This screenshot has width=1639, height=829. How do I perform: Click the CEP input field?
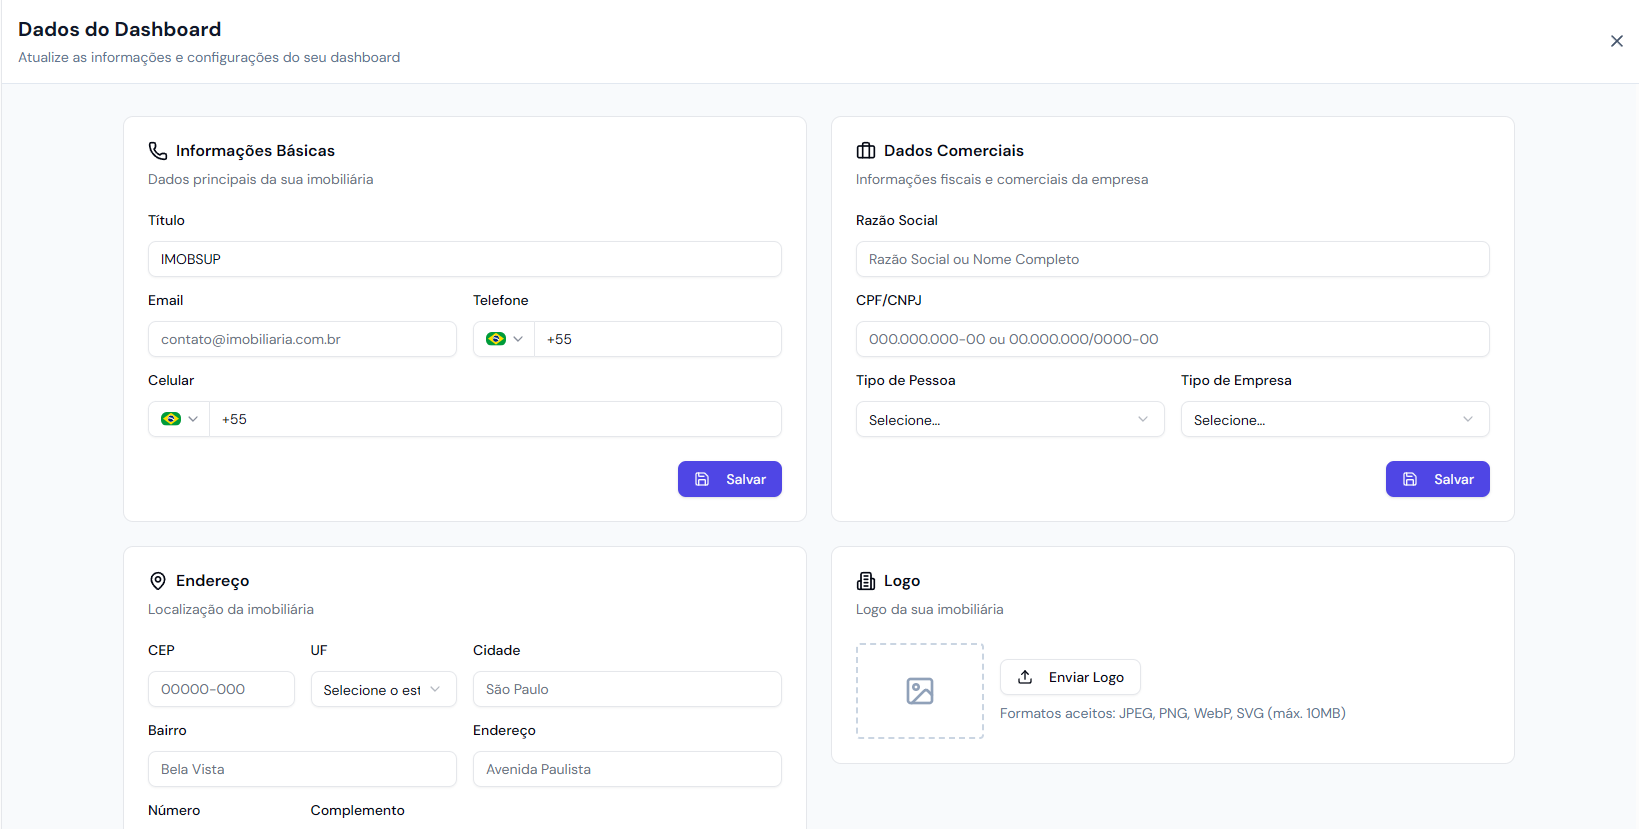(x=221, y=689)
